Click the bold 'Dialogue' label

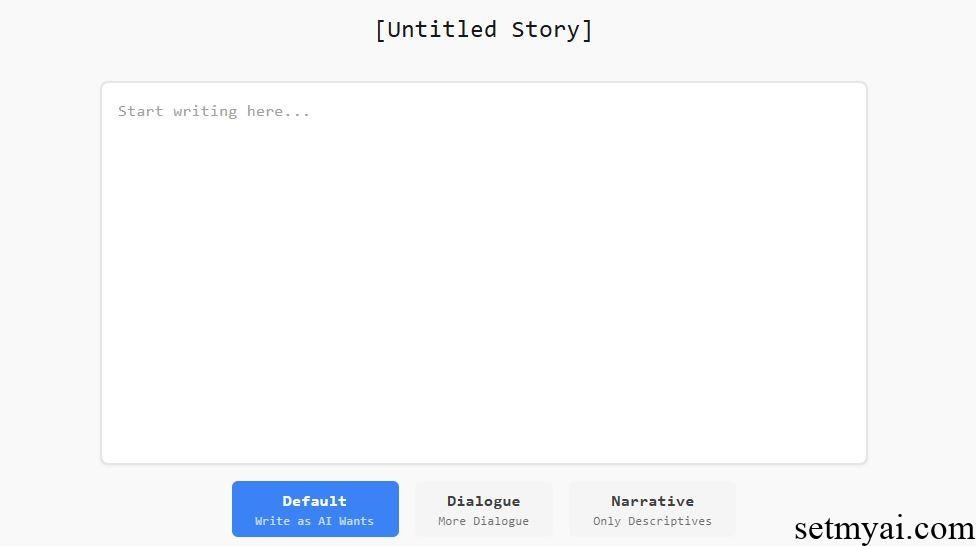click(x=484, y=501)
